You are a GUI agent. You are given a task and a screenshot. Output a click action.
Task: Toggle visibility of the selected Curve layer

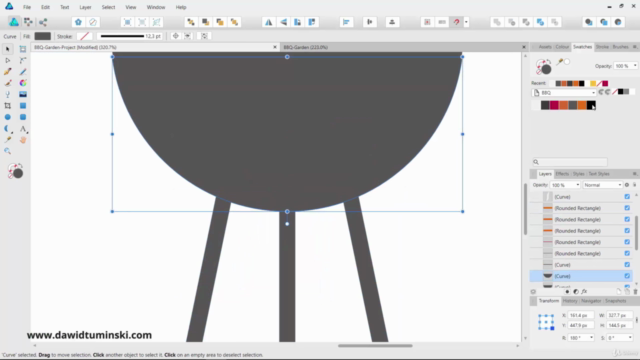627,276
